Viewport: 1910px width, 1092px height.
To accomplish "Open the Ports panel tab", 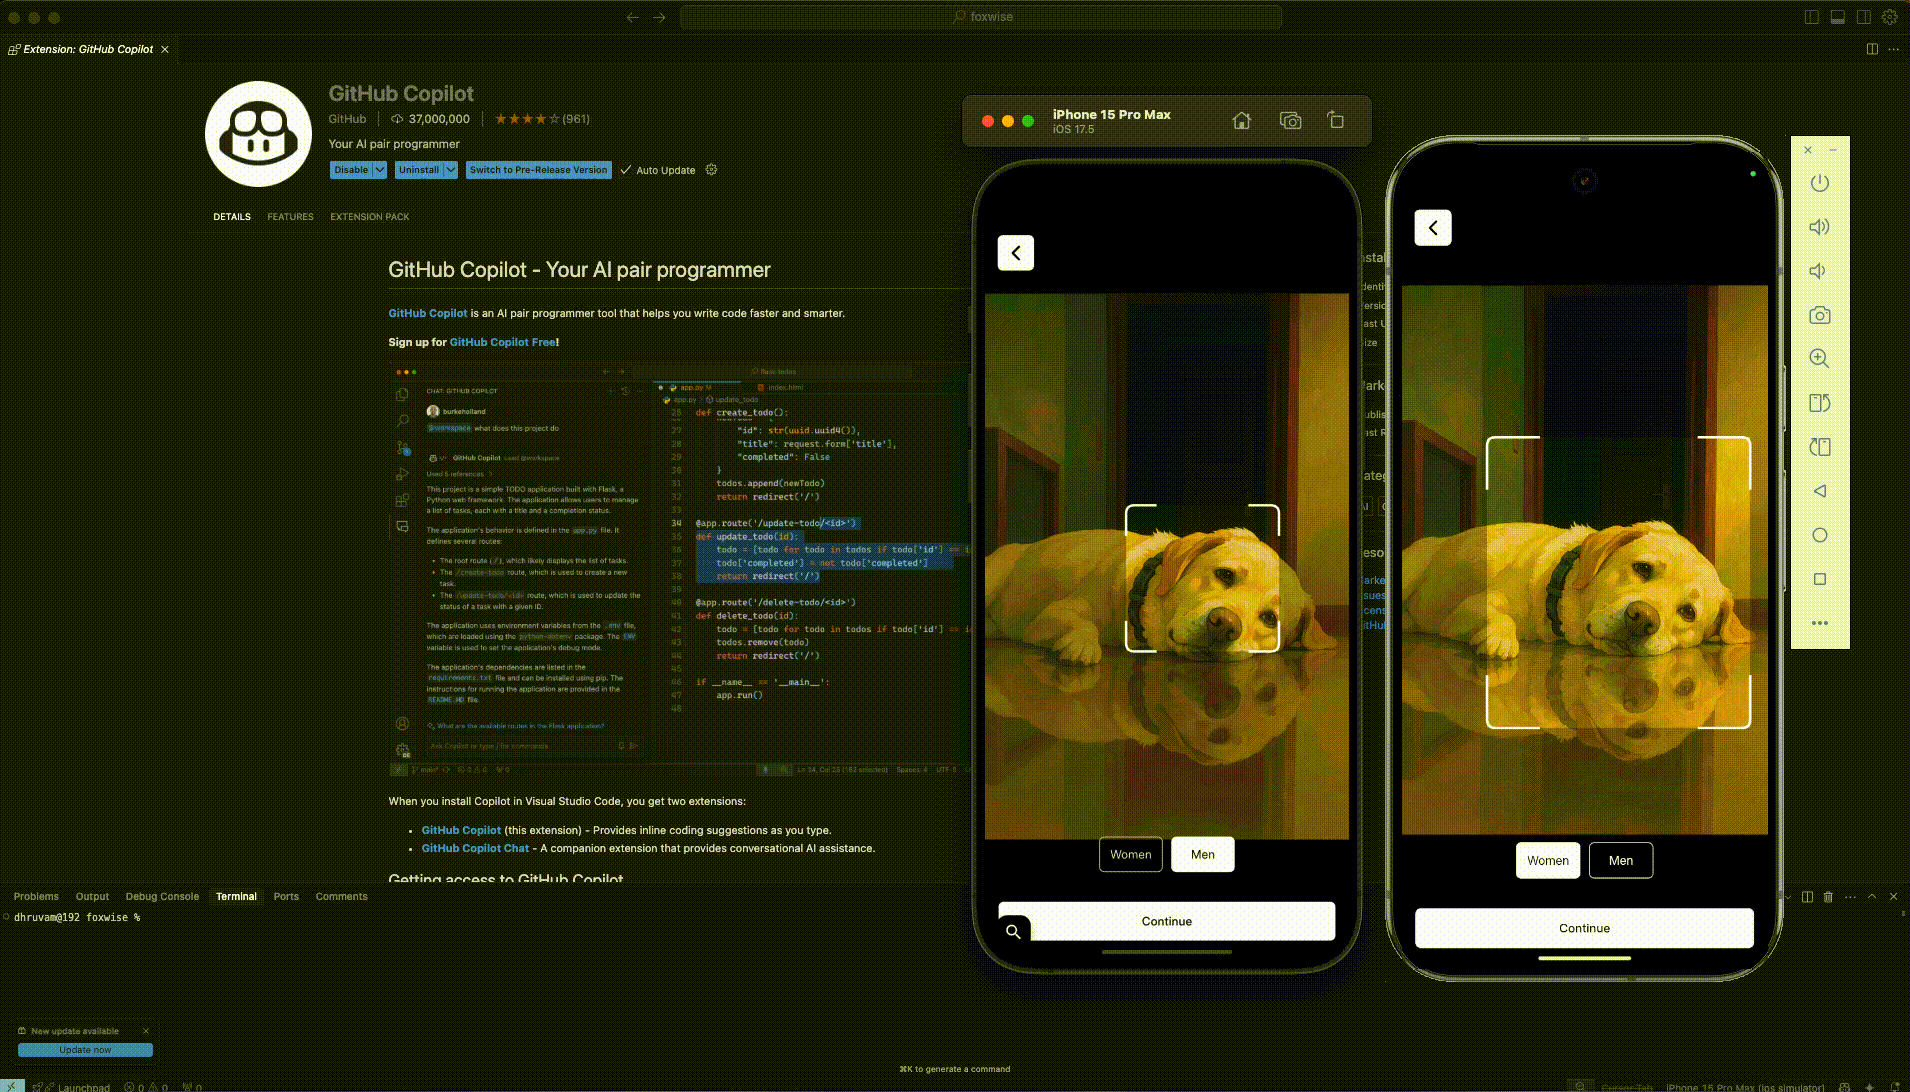I will [x=286, y=897].
